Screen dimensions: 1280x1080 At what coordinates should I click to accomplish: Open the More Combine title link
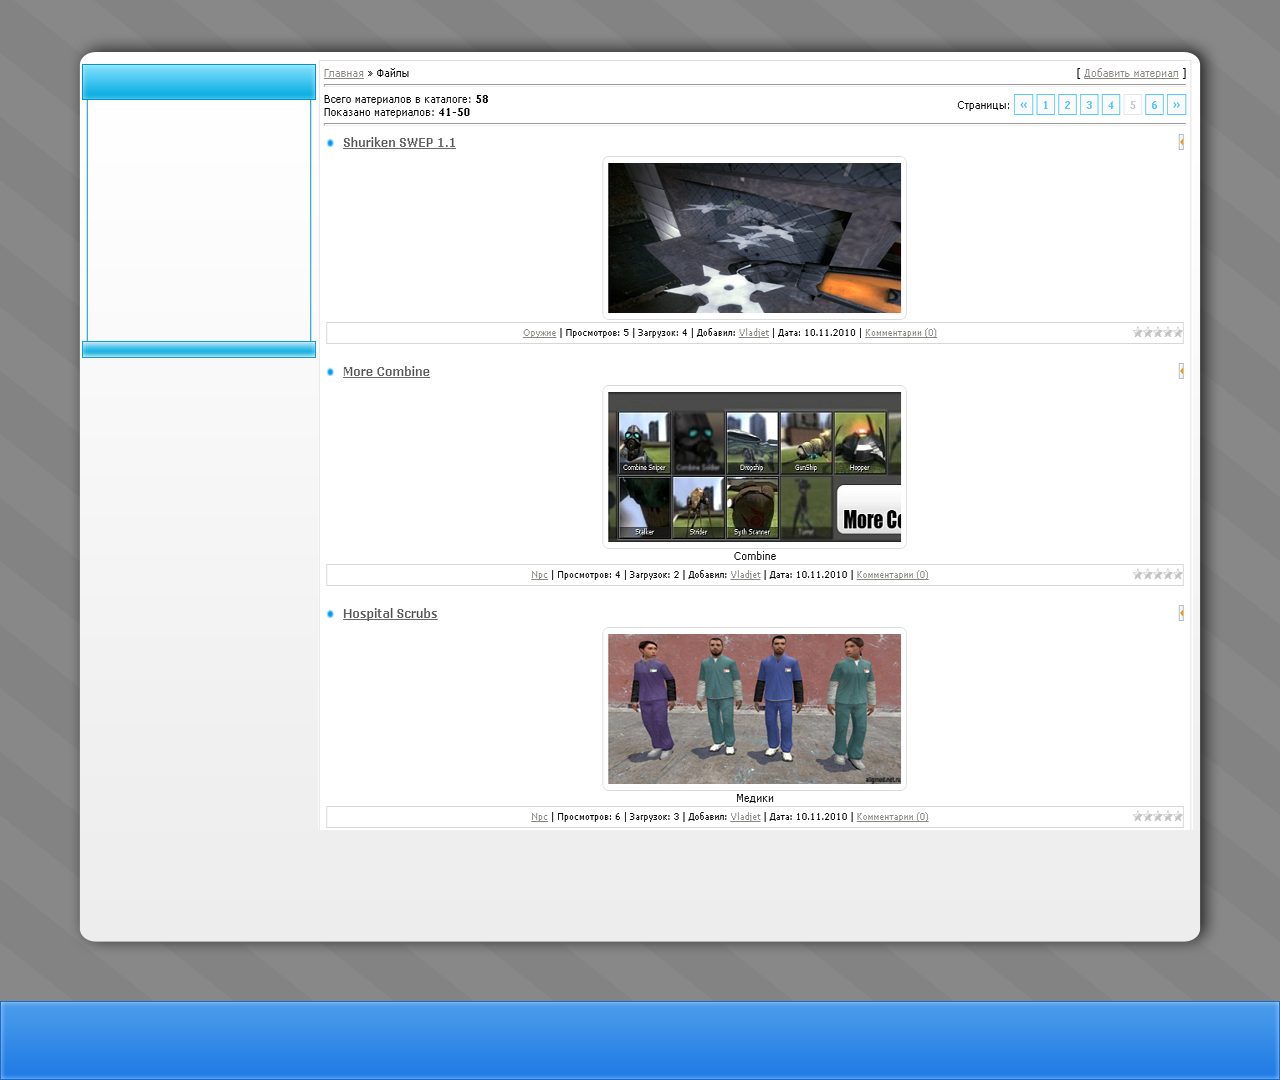(x=386, y=372)
